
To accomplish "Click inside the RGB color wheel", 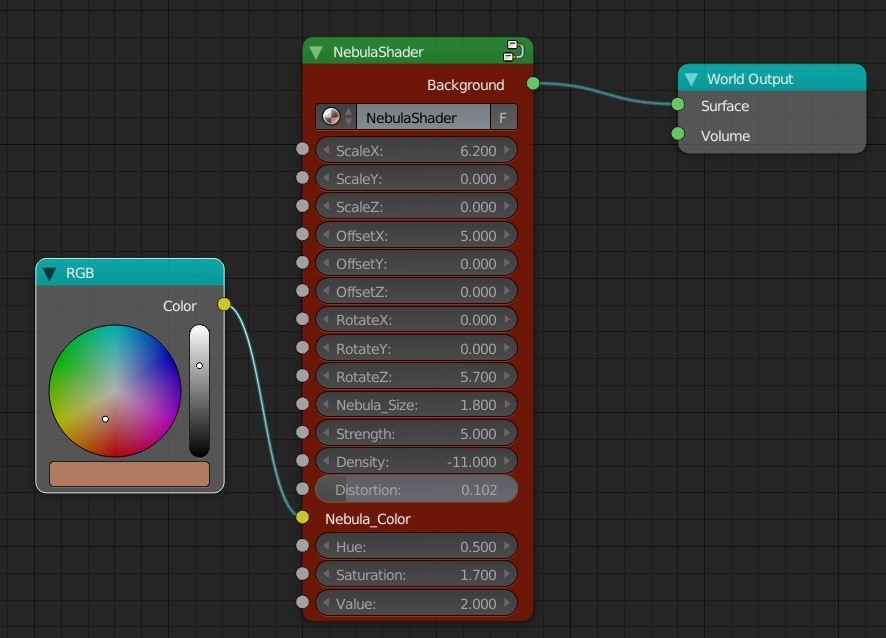I will coord(115,390).
